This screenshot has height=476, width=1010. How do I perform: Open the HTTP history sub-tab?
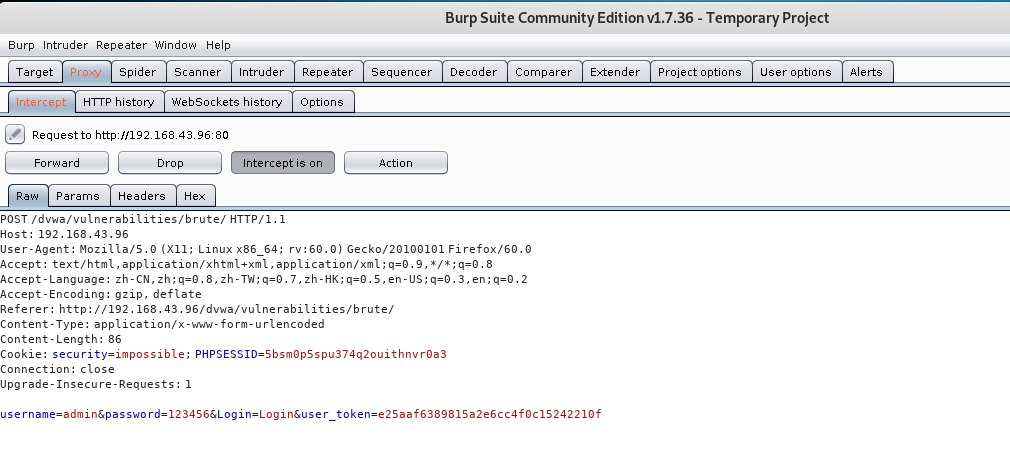pyautogui.click(x=119, y=102)
